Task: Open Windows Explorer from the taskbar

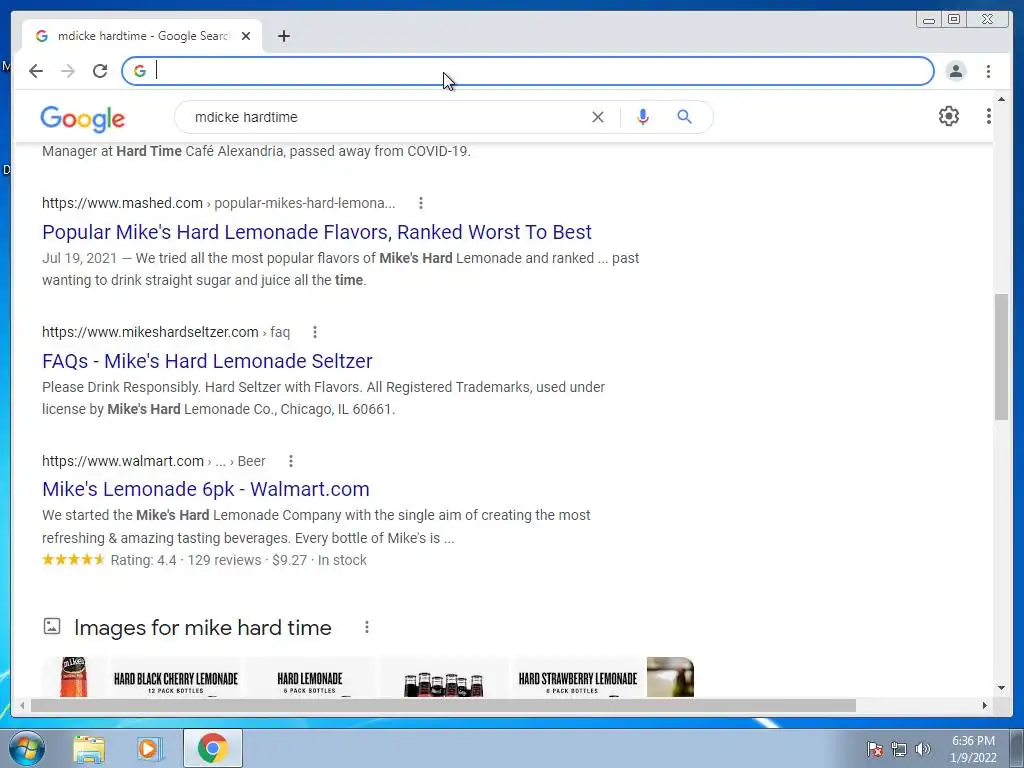Action: 89,748
